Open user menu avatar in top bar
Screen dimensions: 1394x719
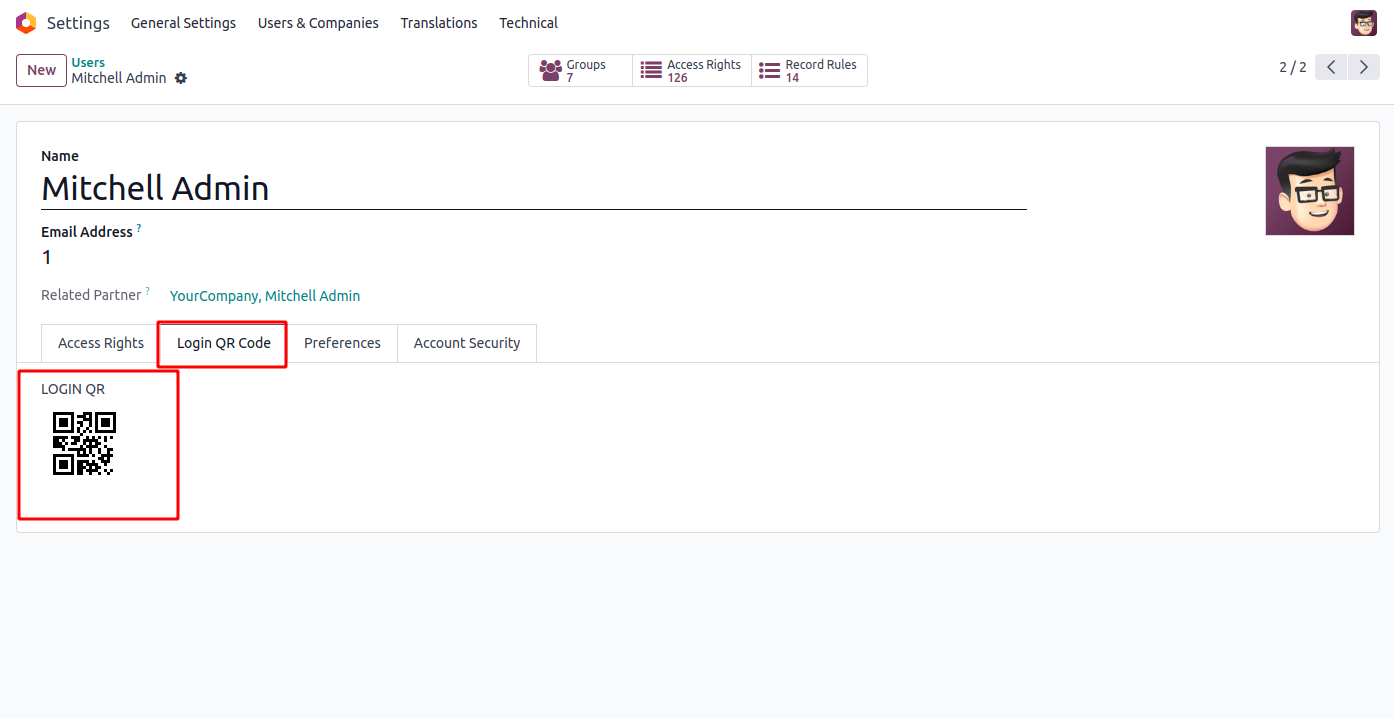point(1364,23)
